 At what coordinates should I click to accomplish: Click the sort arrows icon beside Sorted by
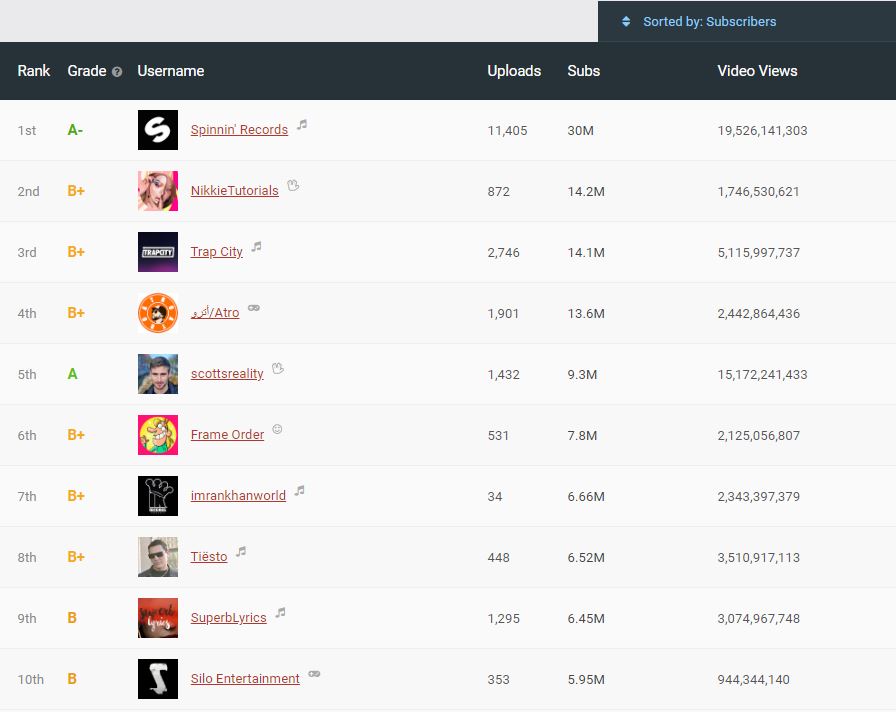tap(626, 22)
